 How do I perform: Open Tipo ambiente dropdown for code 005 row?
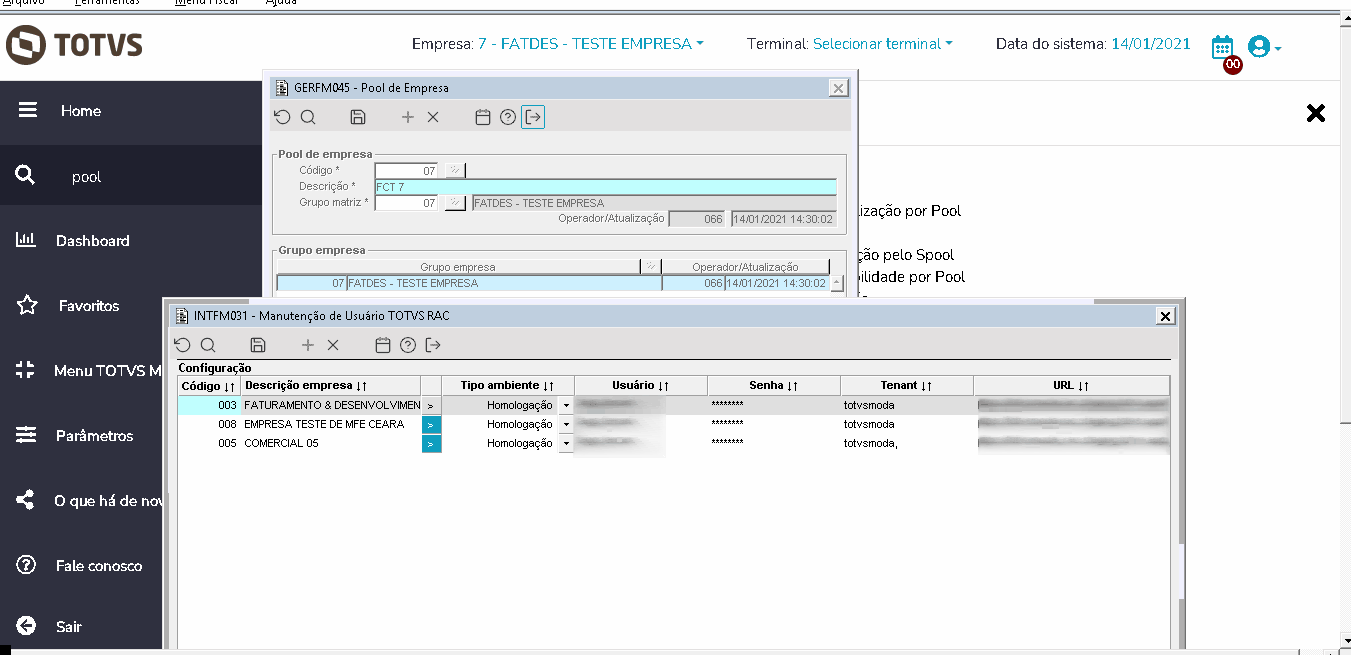pos(566,444)
